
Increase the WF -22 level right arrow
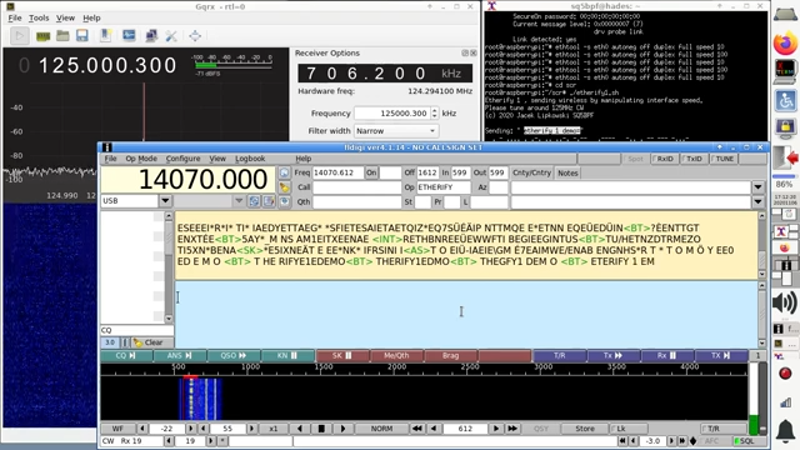[x=190, y=429]
